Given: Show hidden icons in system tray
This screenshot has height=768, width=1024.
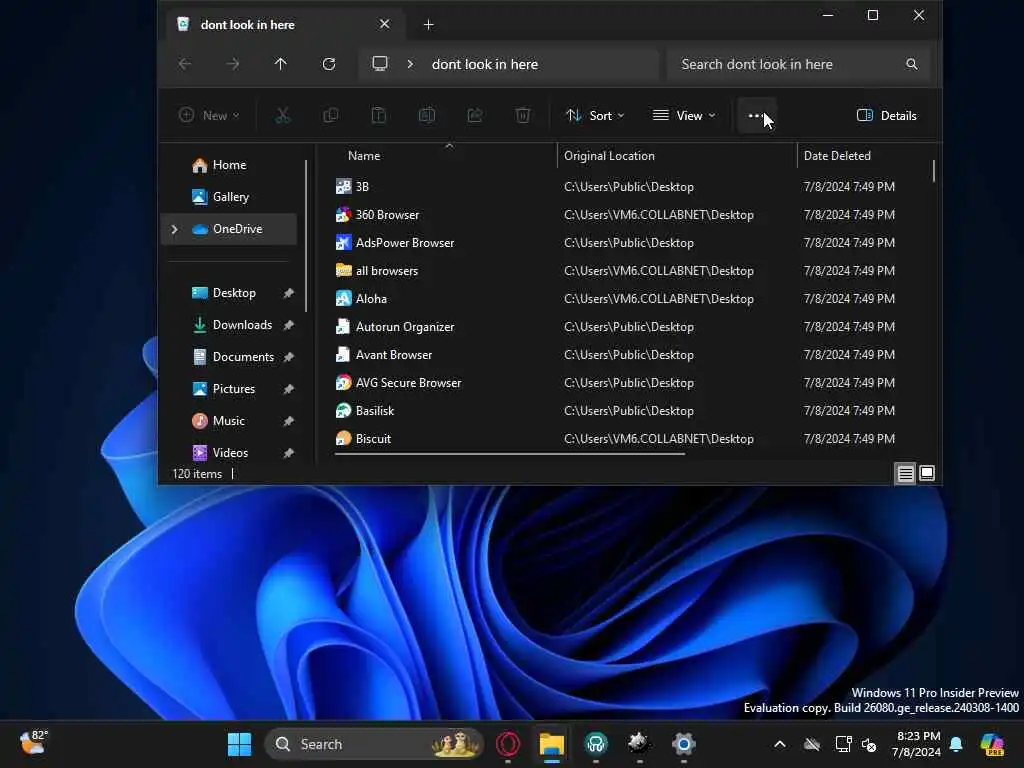Looking at the screenshot, I should [780, 744].
